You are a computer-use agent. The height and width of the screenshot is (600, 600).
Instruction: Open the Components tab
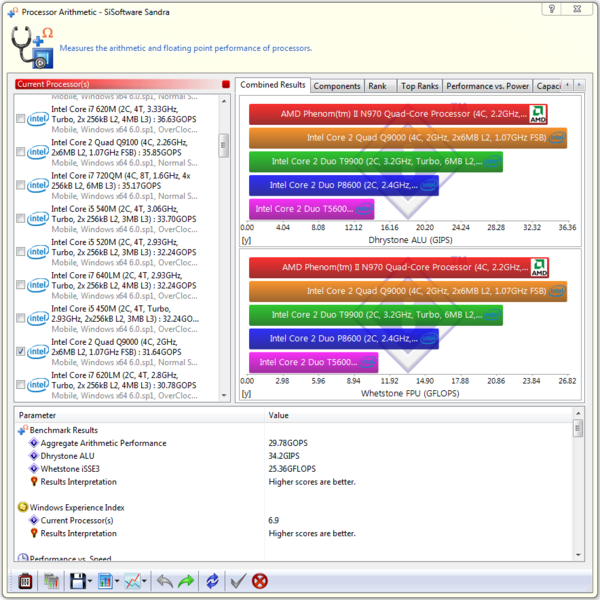337,86
